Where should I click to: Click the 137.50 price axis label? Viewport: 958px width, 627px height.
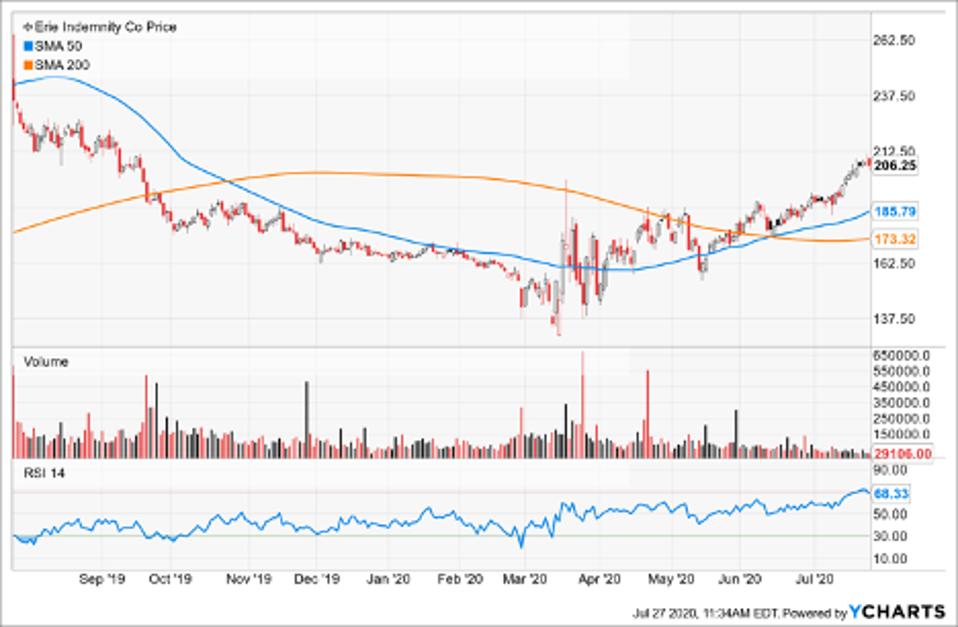[x=894, y=319]
